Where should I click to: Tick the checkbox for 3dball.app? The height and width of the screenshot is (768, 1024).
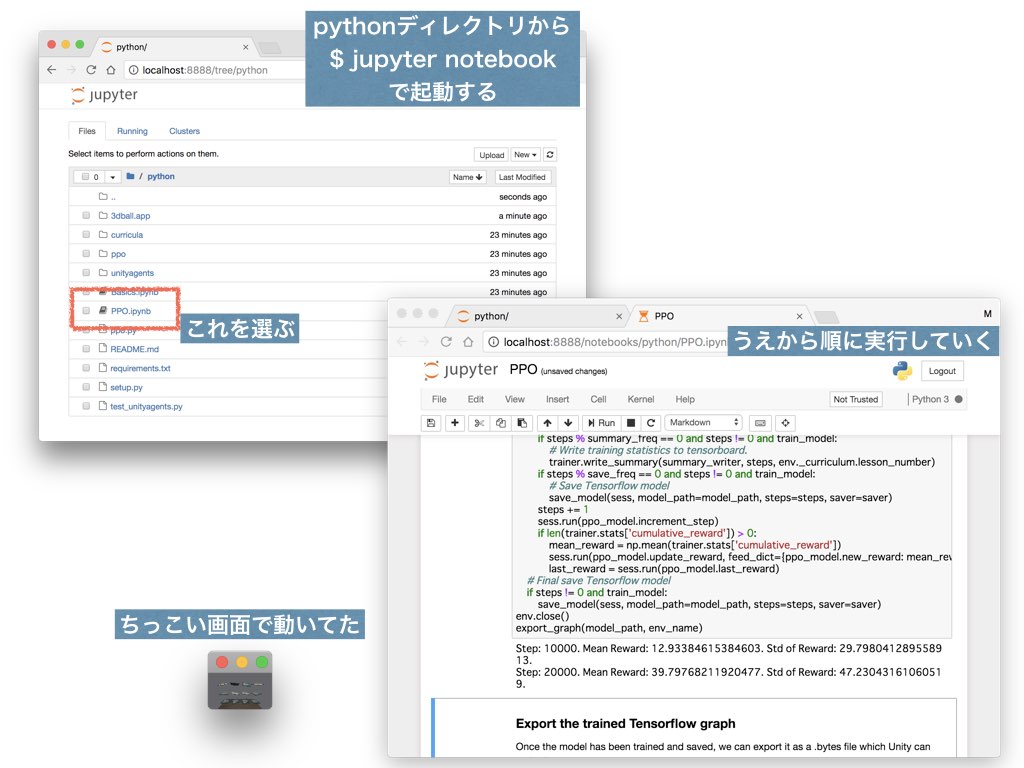(x=86, y=216)
